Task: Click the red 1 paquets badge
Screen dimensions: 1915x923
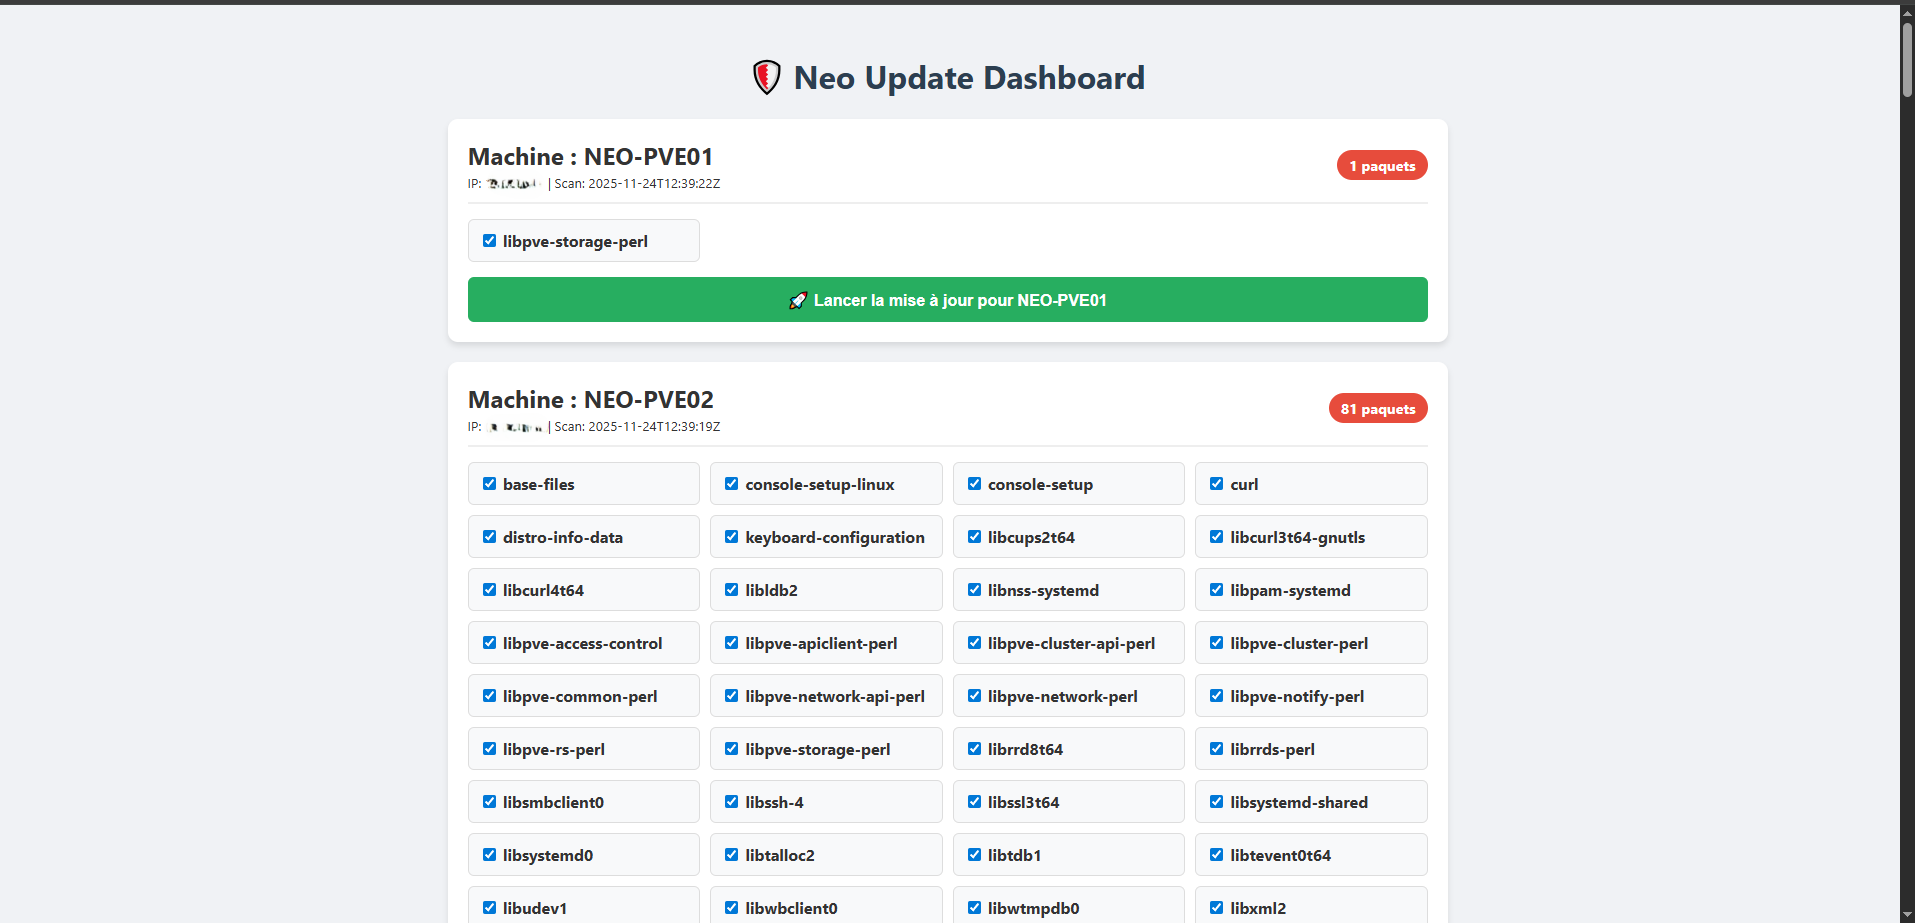Action: tap(1381, 166)
